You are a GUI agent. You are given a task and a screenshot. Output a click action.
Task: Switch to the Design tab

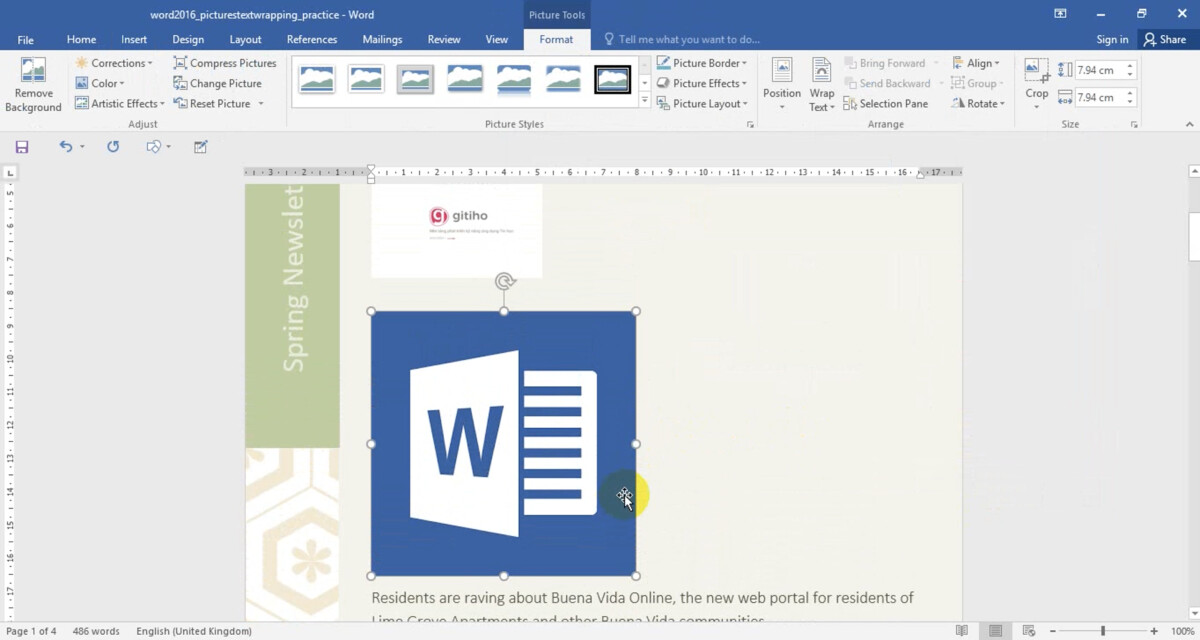click(188, 40)
